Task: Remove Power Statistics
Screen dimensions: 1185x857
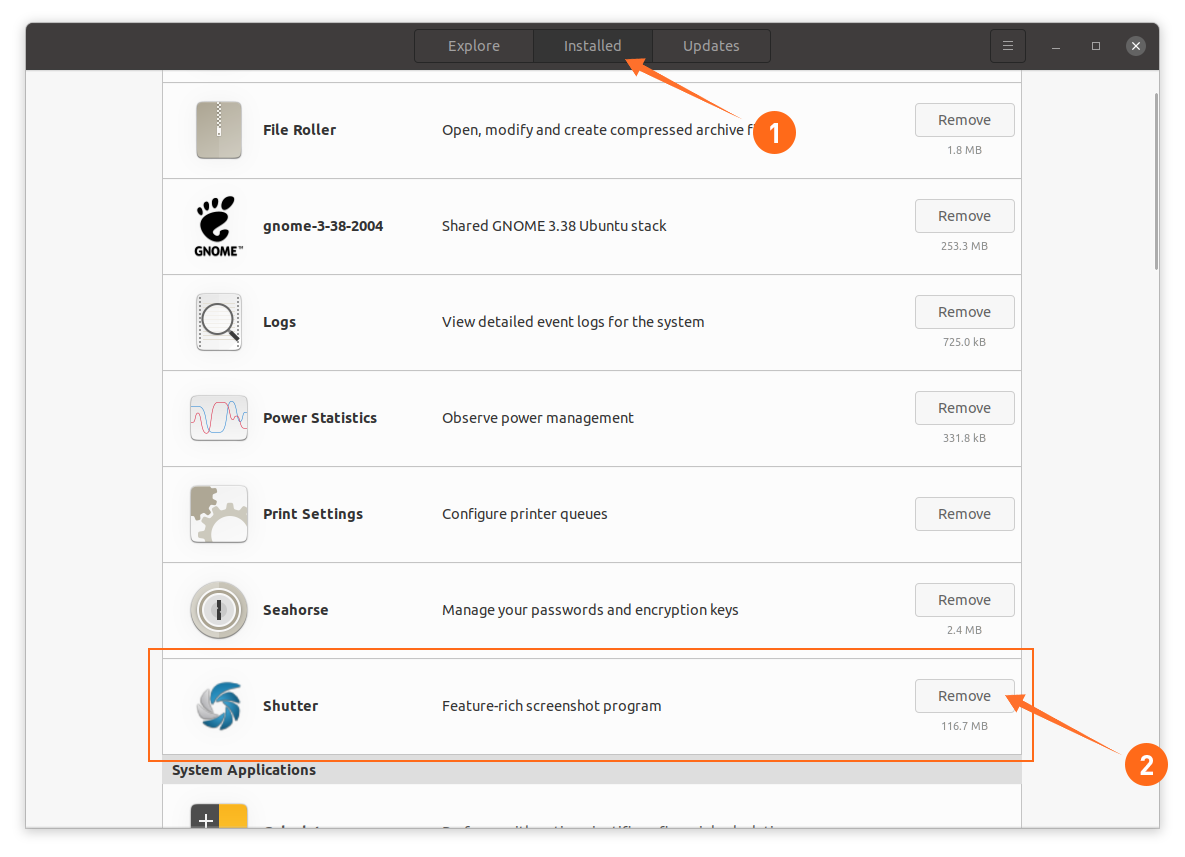Action: [x=964, y=408]
